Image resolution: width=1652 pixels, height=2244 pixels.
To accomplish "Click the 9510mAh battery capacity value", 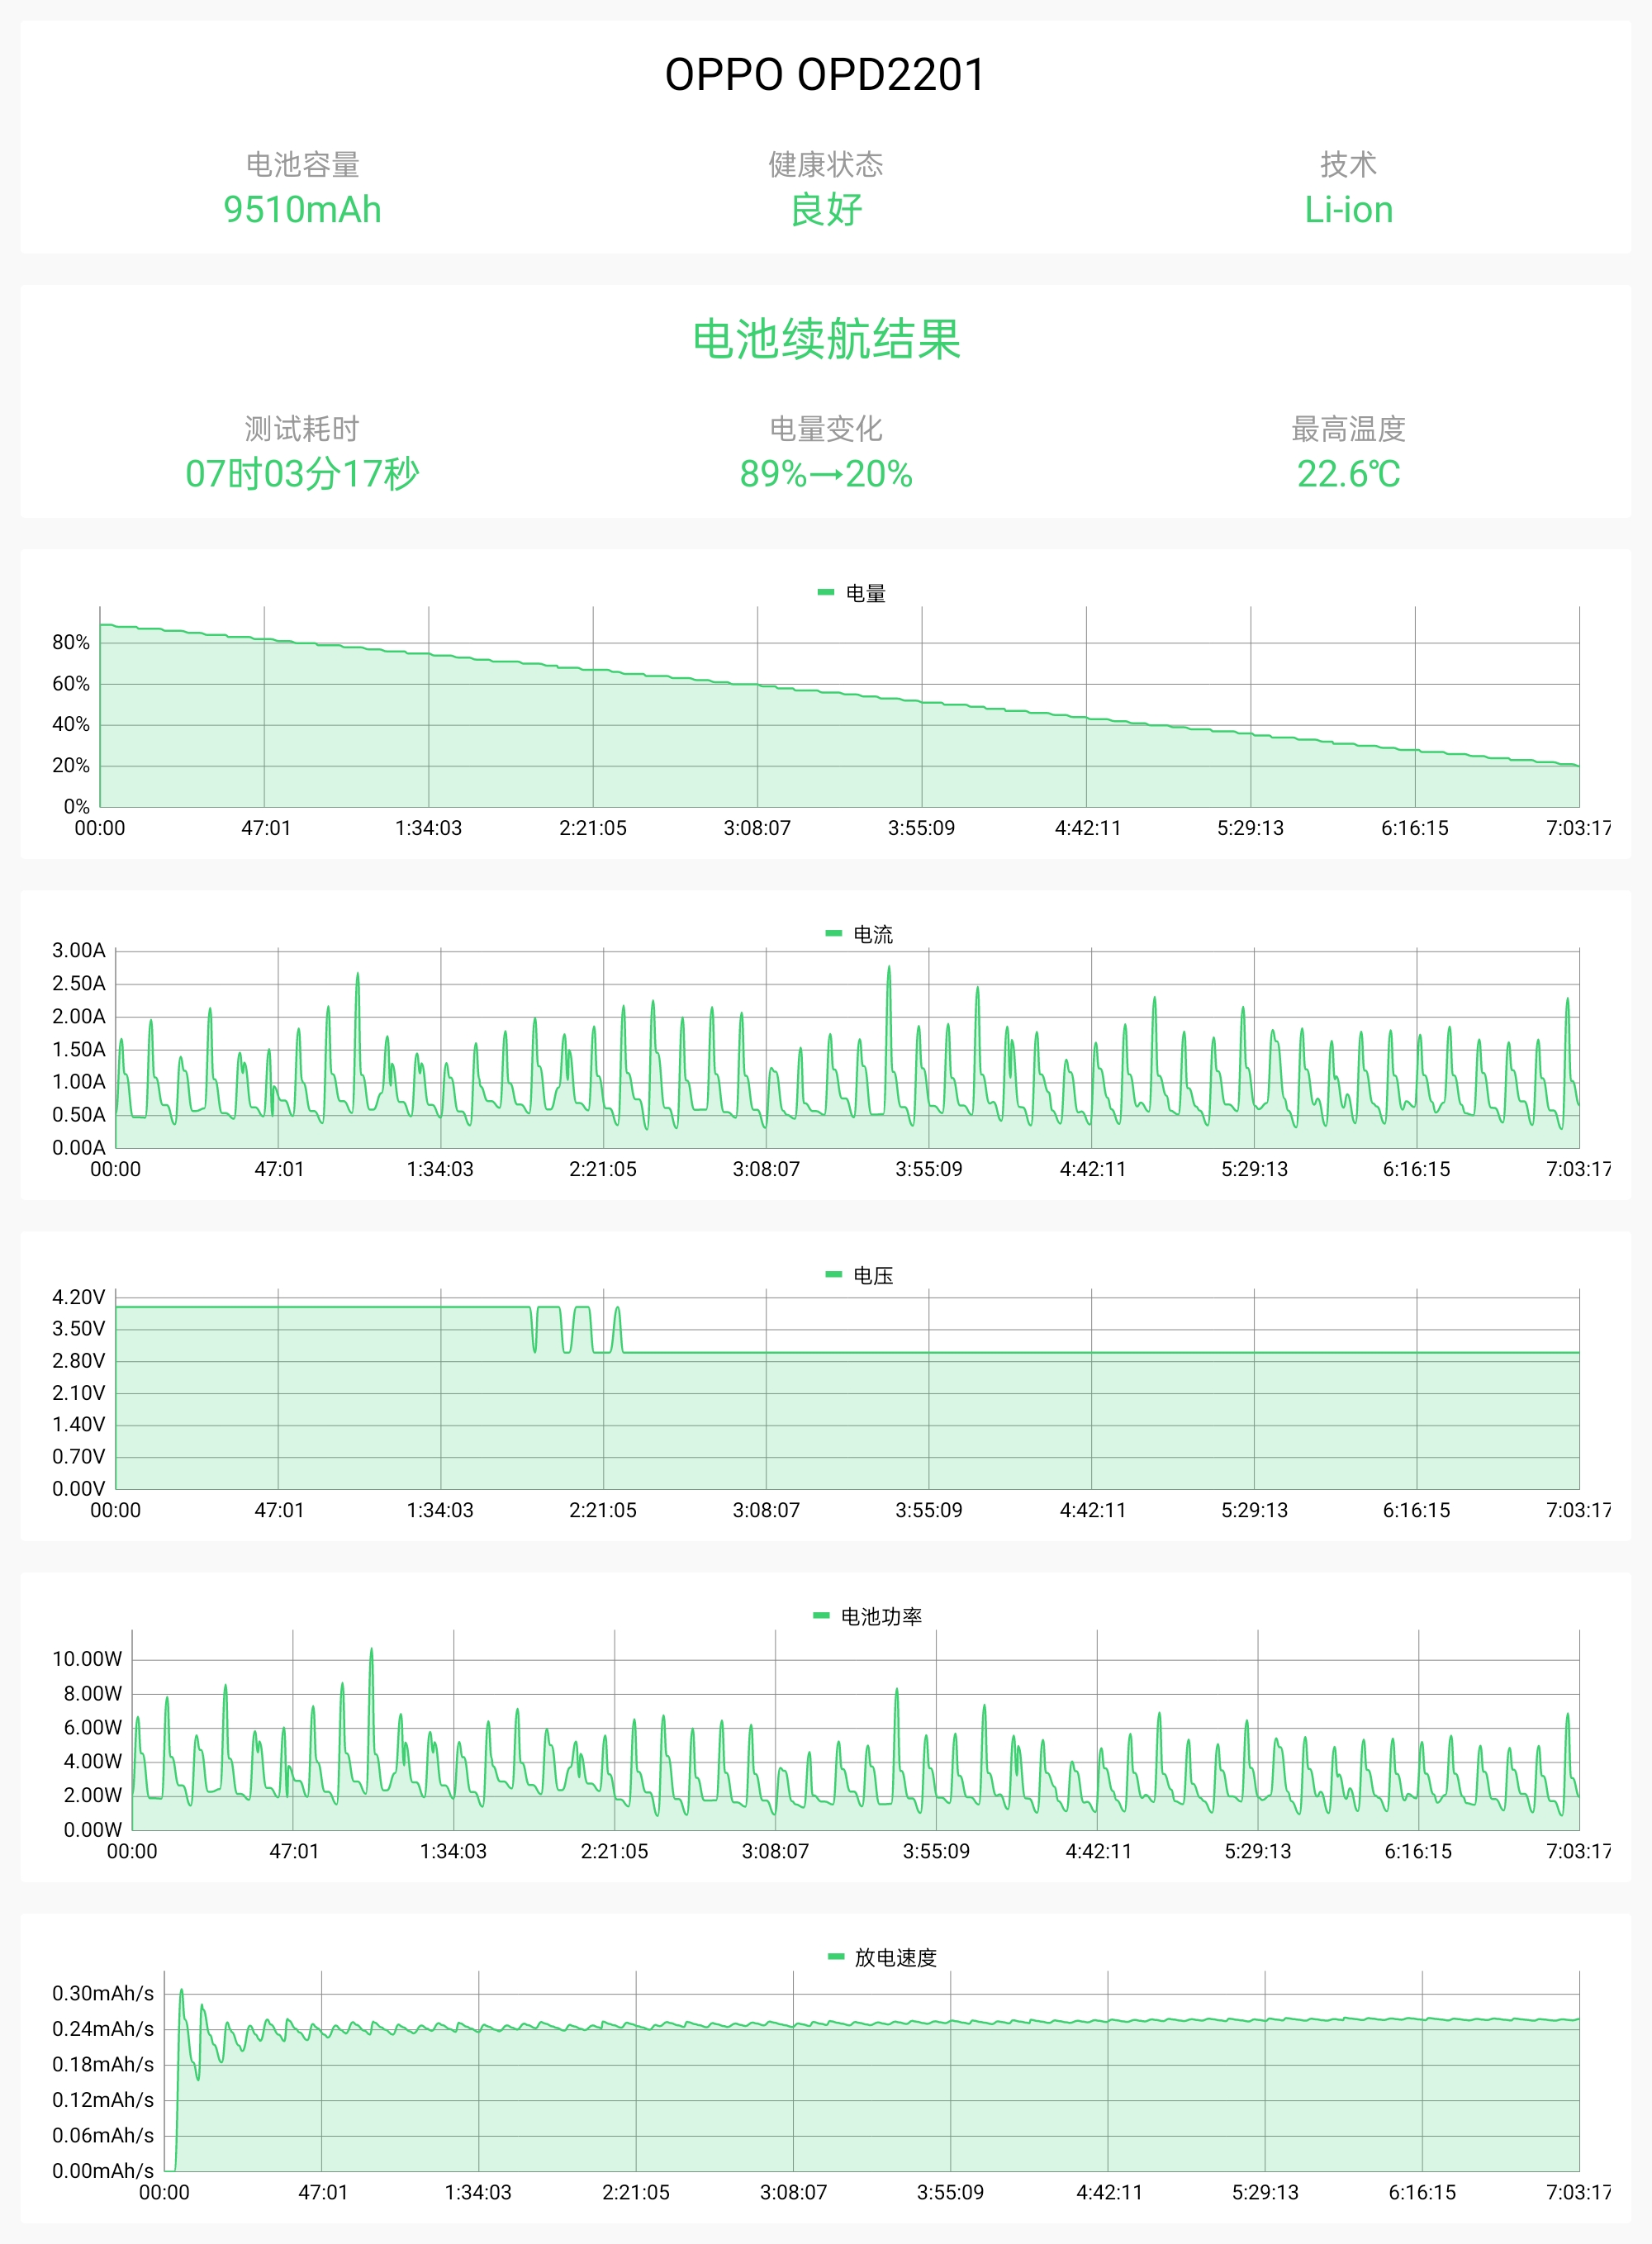I will pyautogui.click(x=302, y=210).
